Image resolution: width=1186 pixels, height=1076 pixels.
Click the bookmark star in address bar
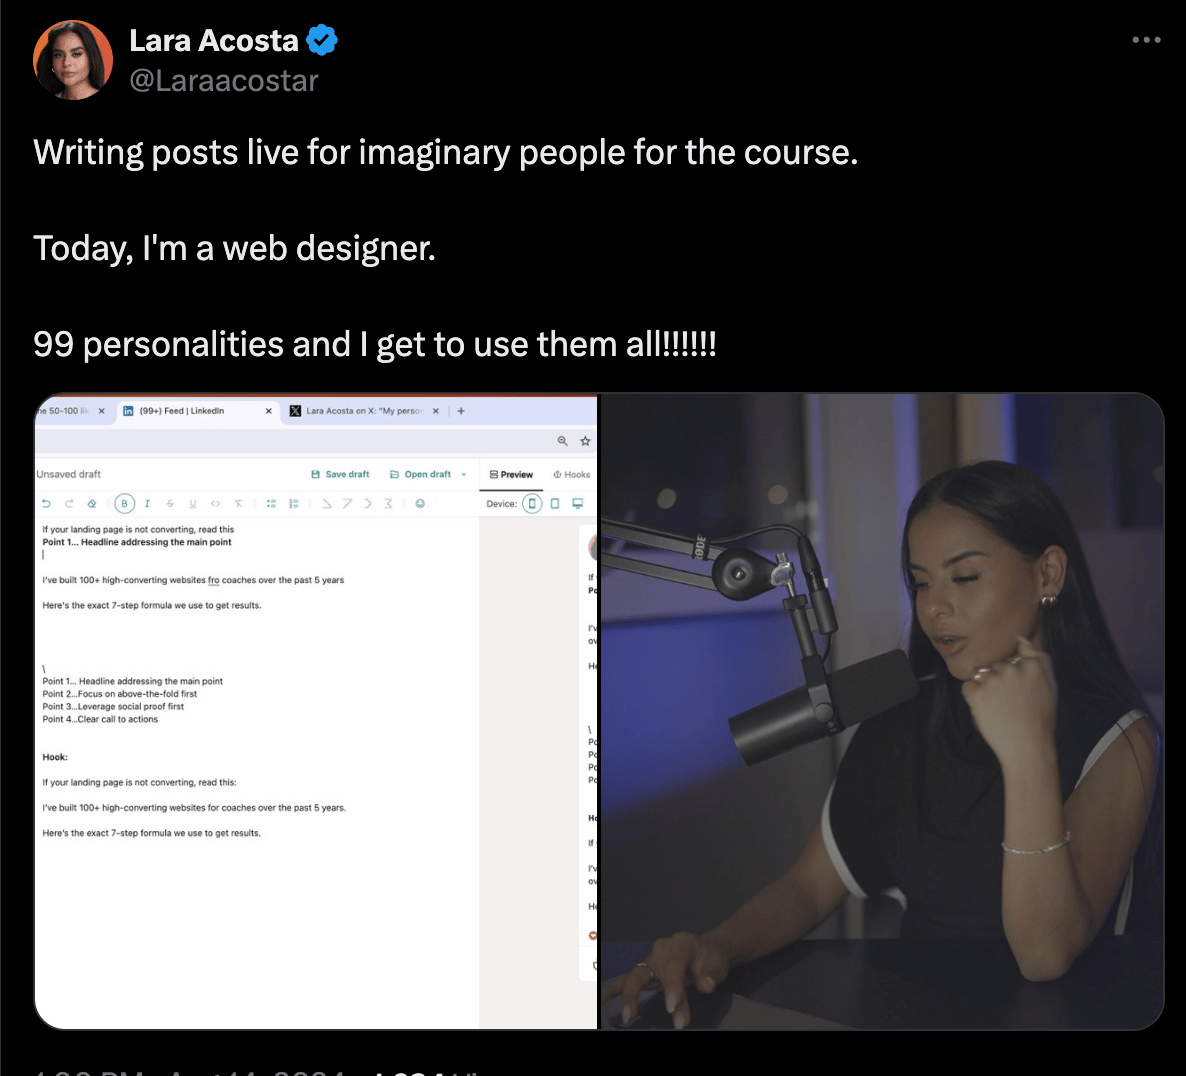pyautogui.click(x=585, y=441)
